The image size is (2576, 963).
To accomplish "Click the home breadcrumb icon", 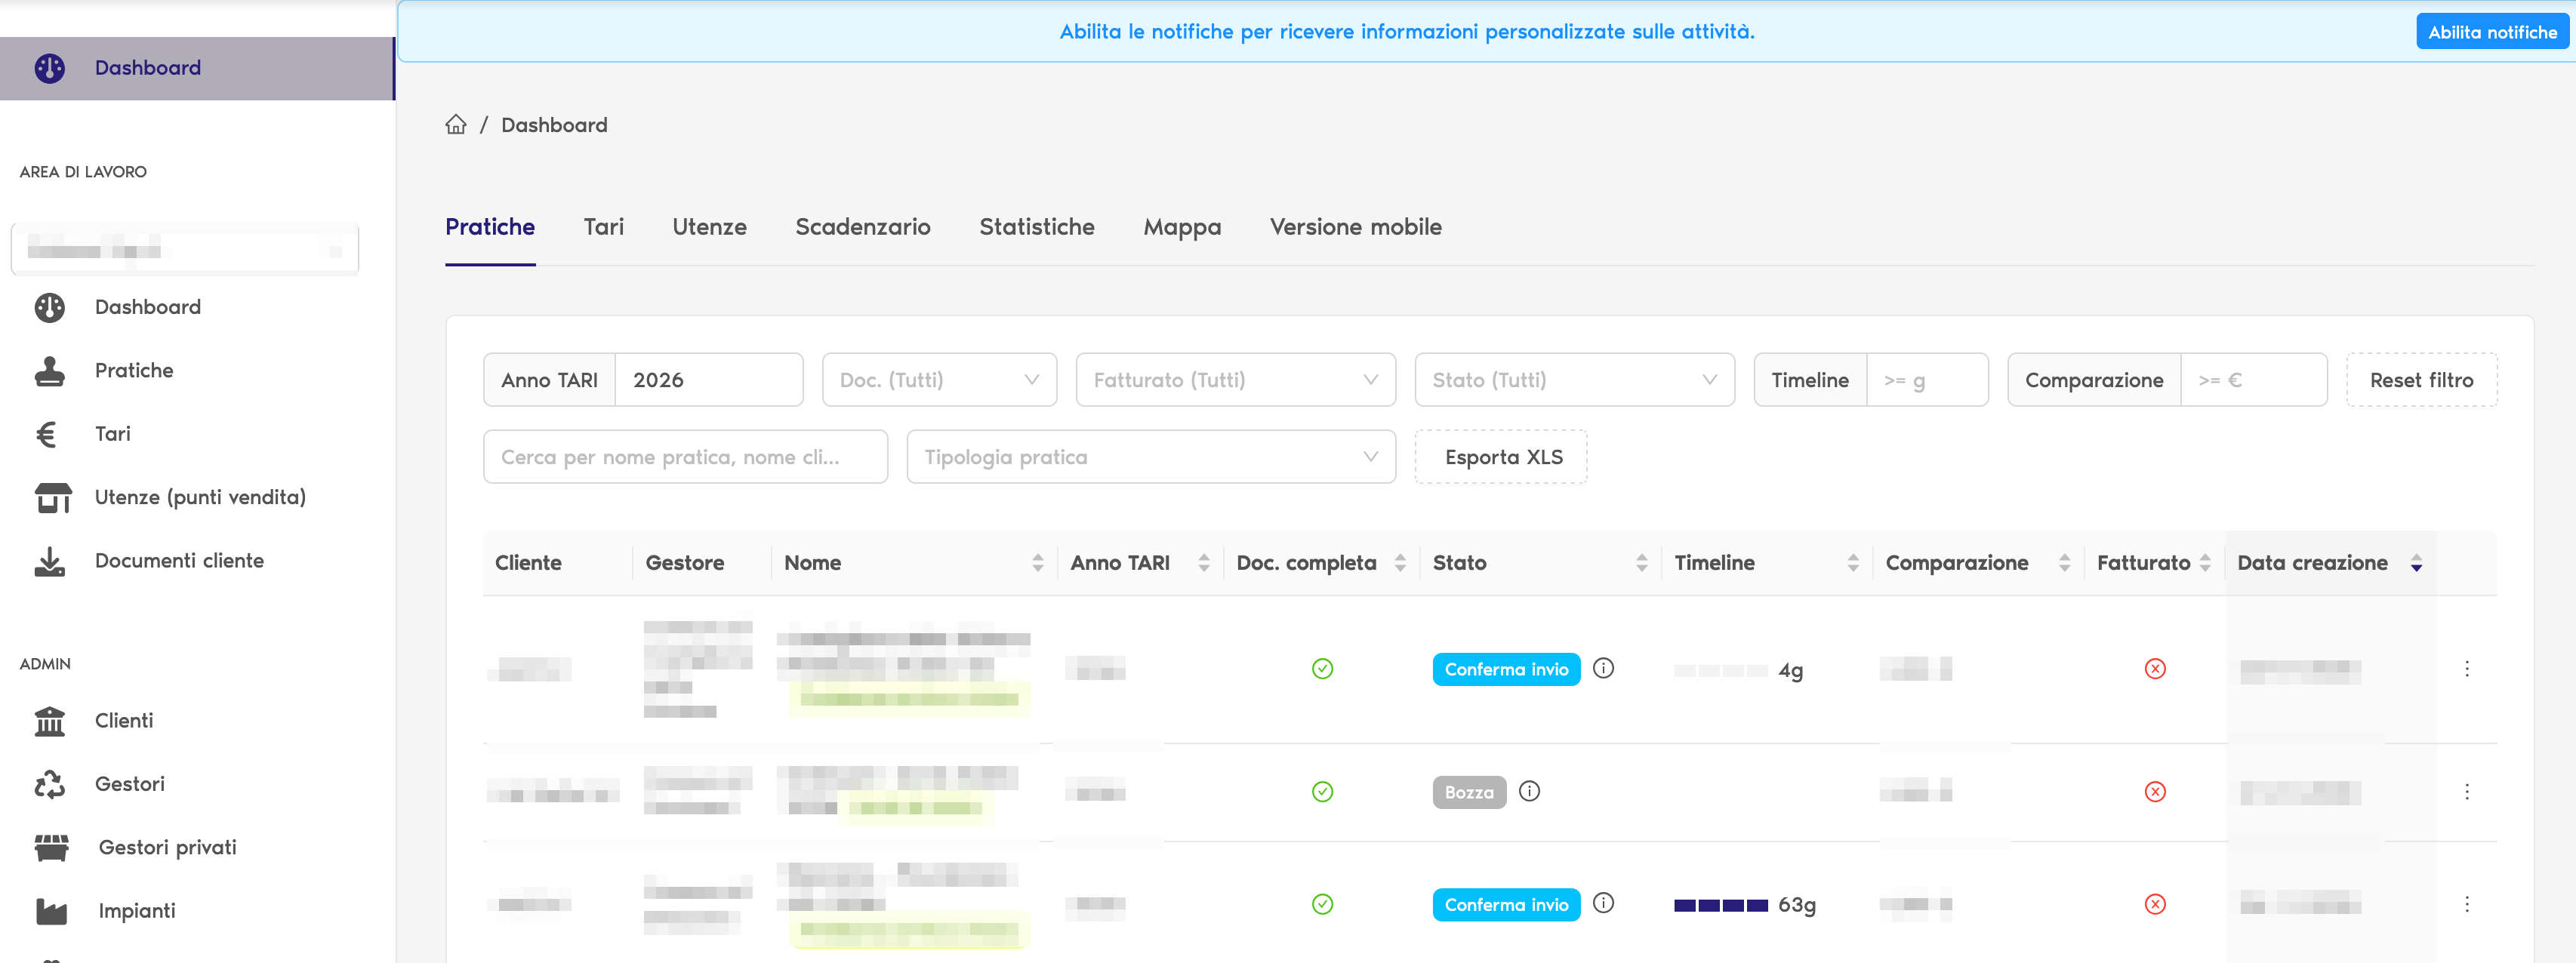I will 456,124.
